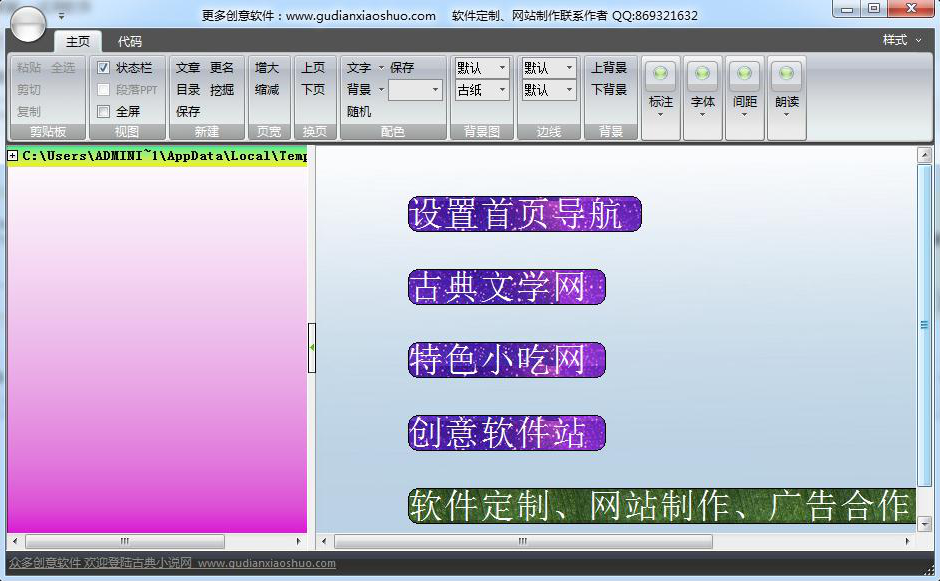
Task: Click the 字体 font icon button
Action: 702,76
